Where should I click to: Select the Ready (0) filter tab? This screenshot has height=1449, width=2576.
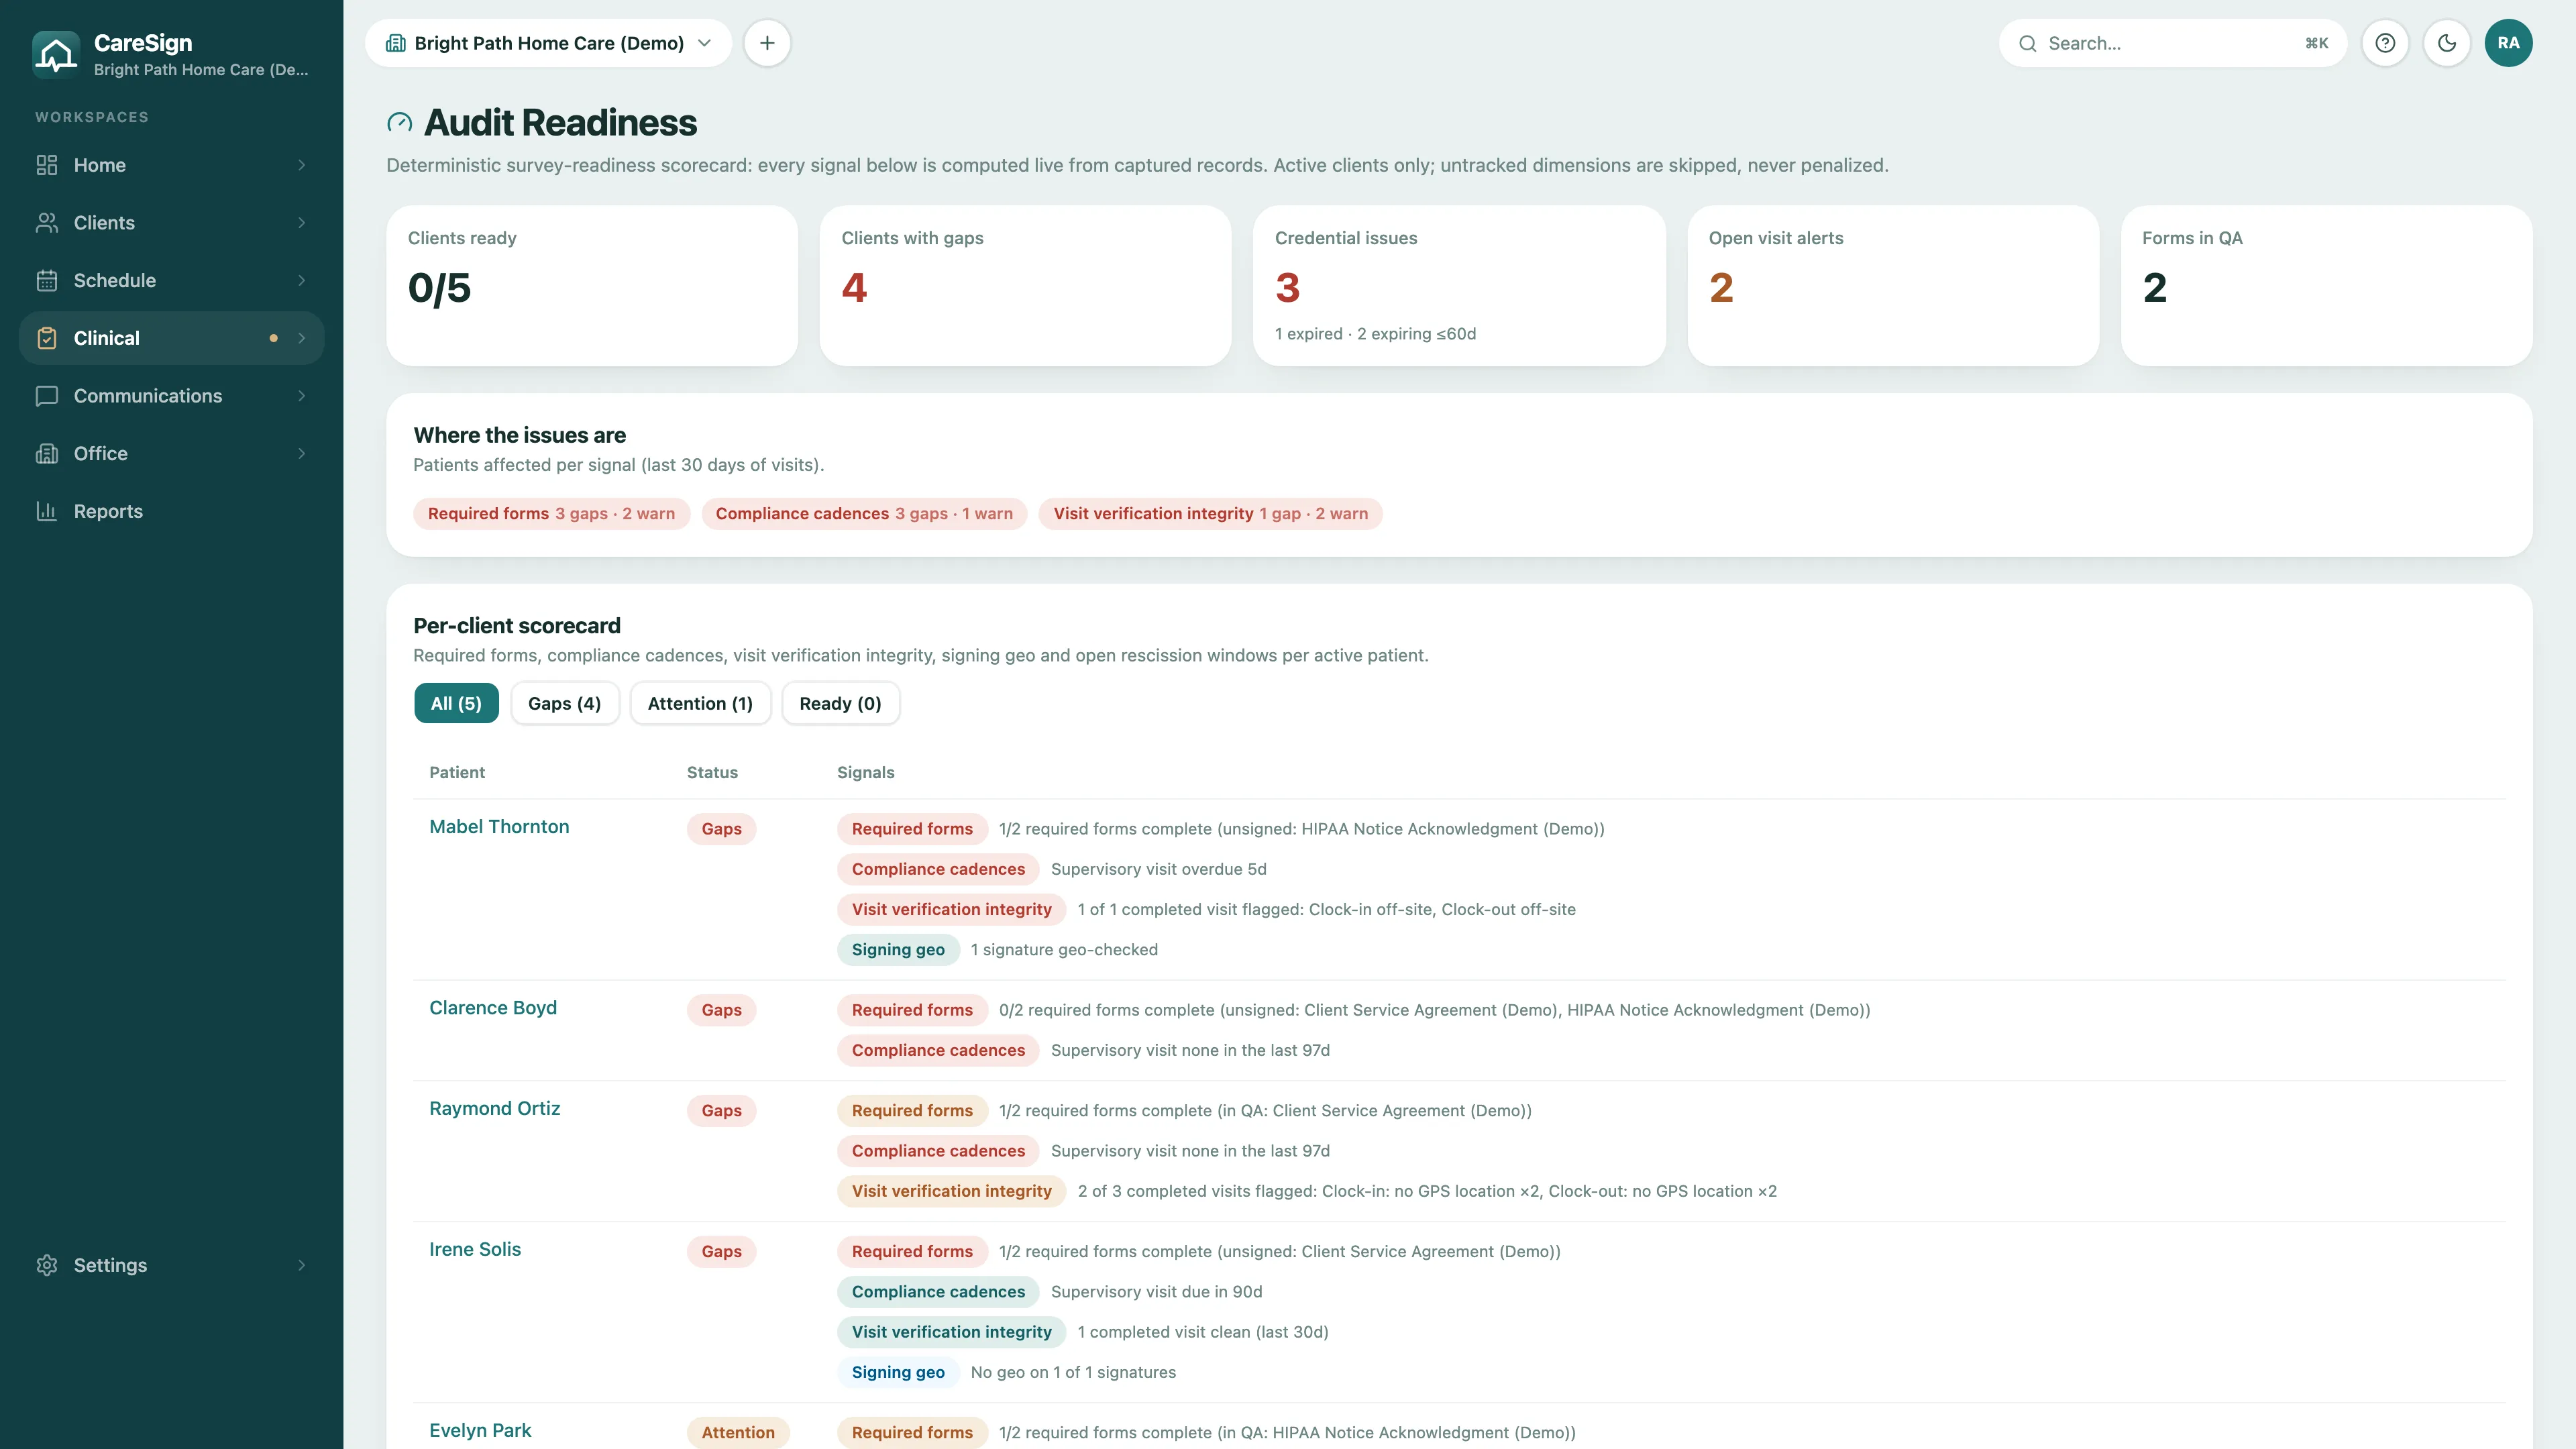pyautogui.click(x=840, y=703)
